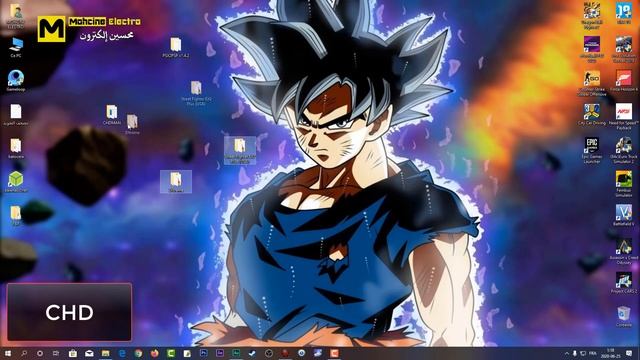Select the Need for Speed Payback shortcut
The width and height of the screenshot is (640, 360).
tap(624, 117)
